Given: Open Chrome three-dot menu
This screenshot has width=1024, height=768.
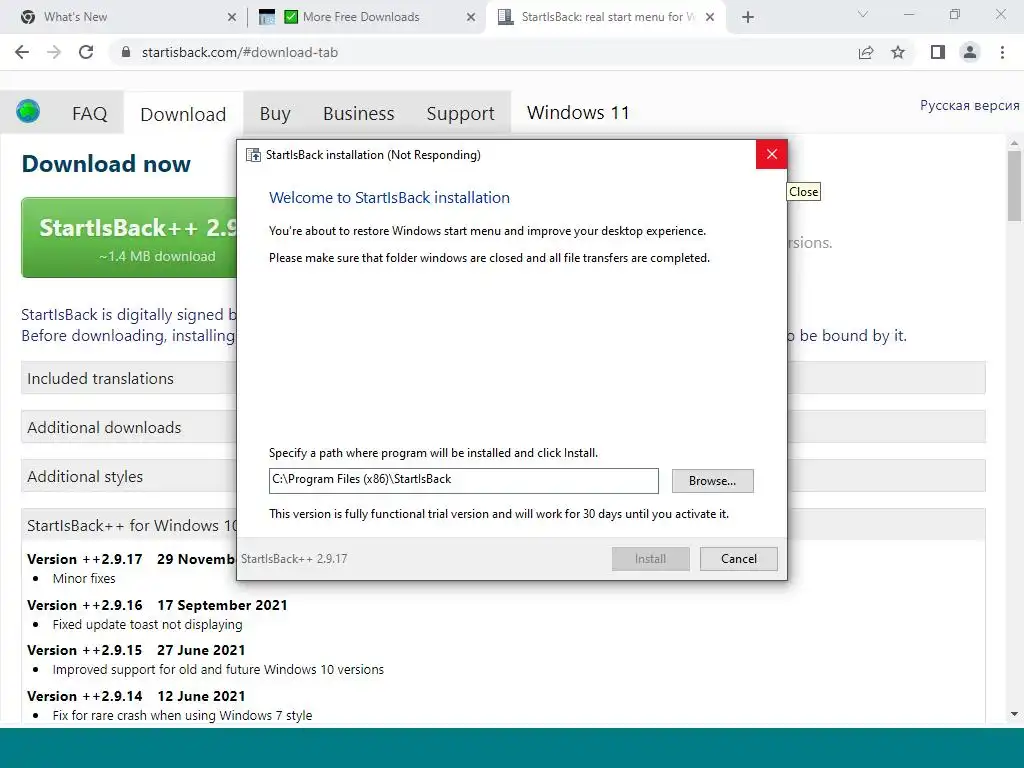Looking at the screenshot, I should [x=1002, y=52].
